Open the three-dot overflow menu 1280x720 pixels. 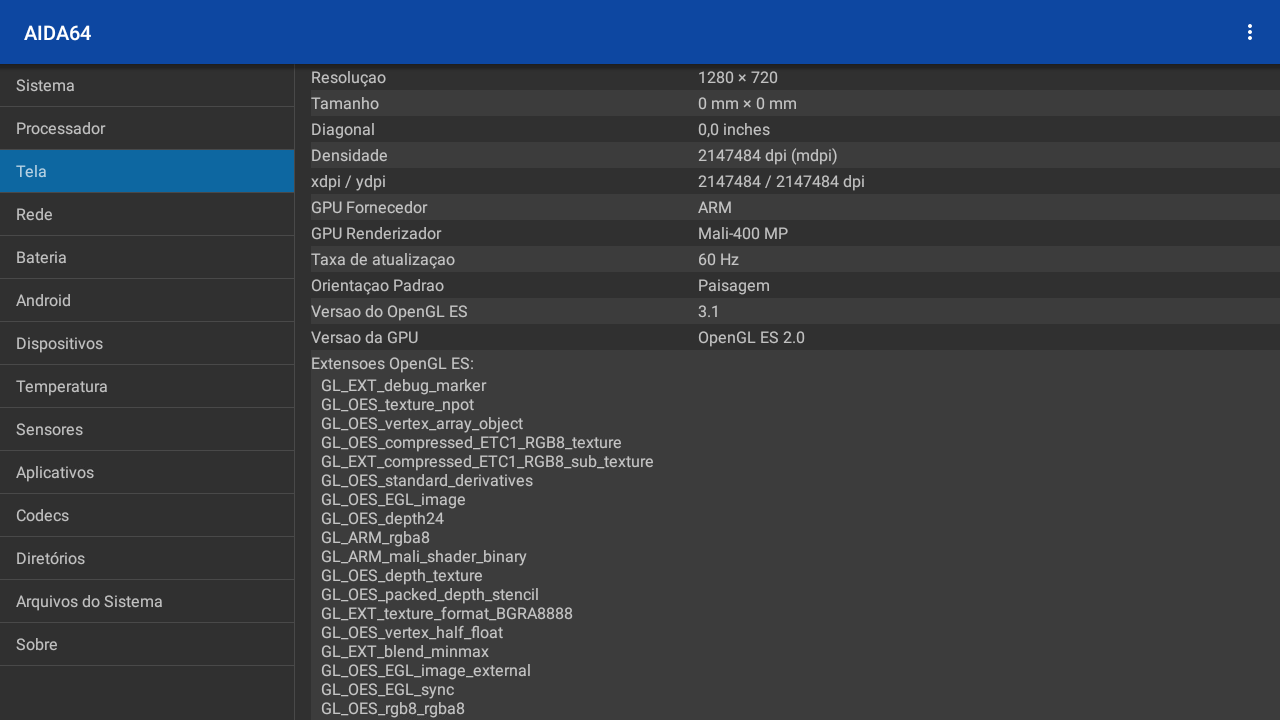1249,32
